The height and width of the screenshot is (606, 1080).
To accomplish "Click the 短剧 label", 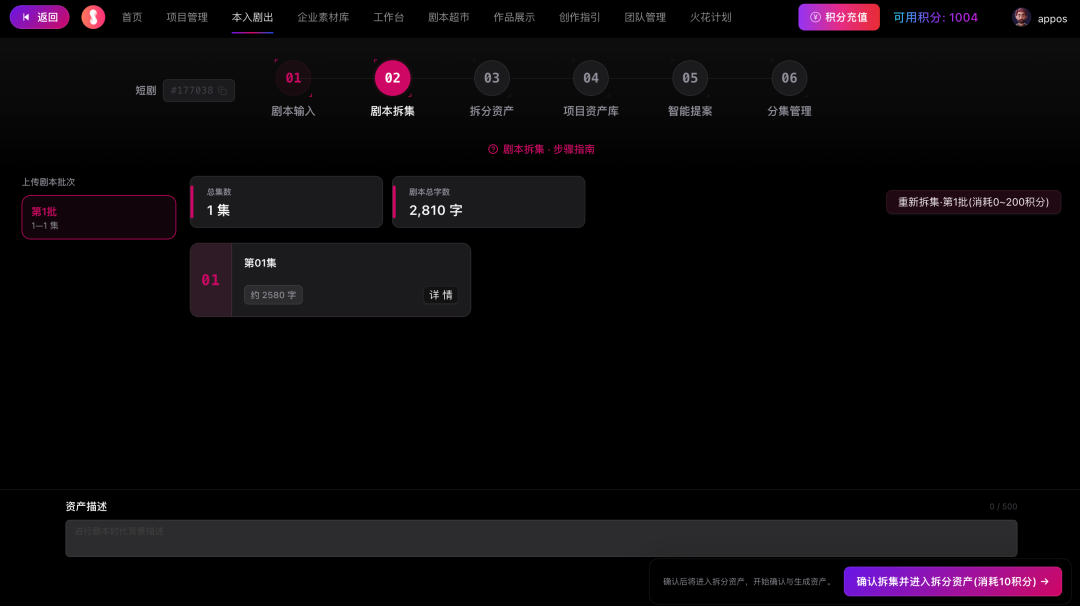I will (x=145, y=90).
